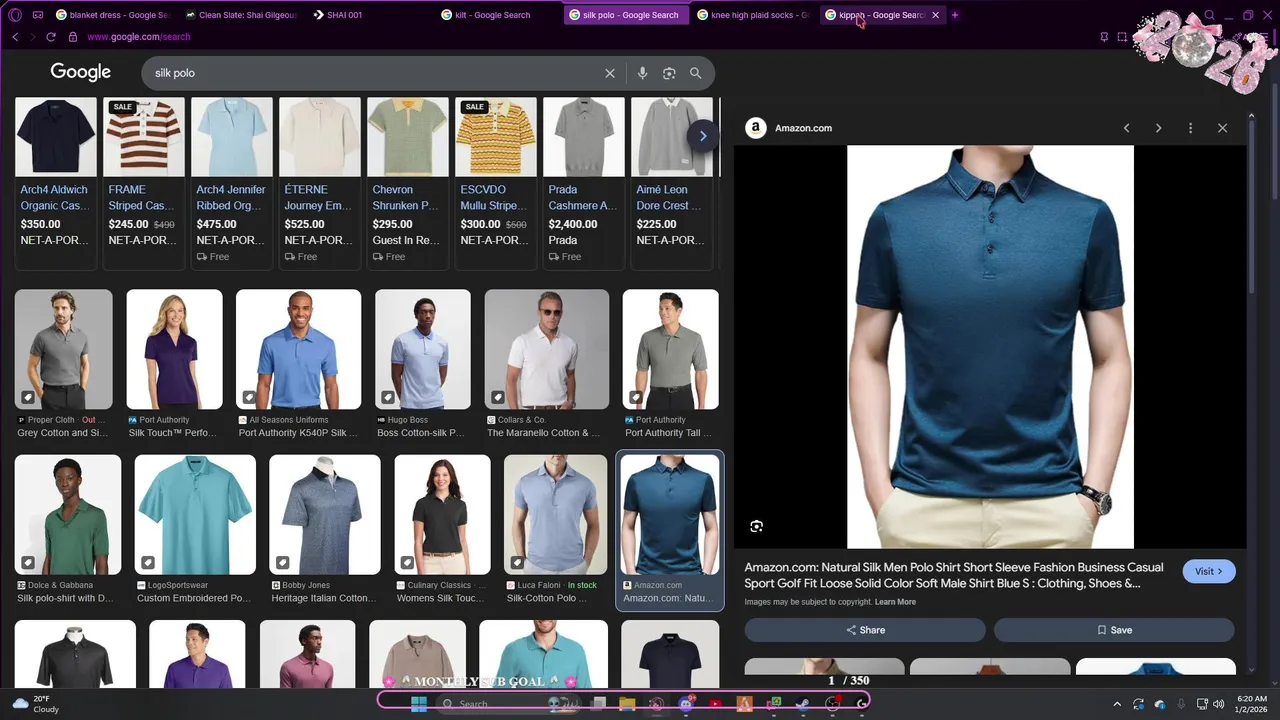The image size is (1280, 720).
Task: Save the selected image
Action: pyautogui.click(x=1114, y=630)
